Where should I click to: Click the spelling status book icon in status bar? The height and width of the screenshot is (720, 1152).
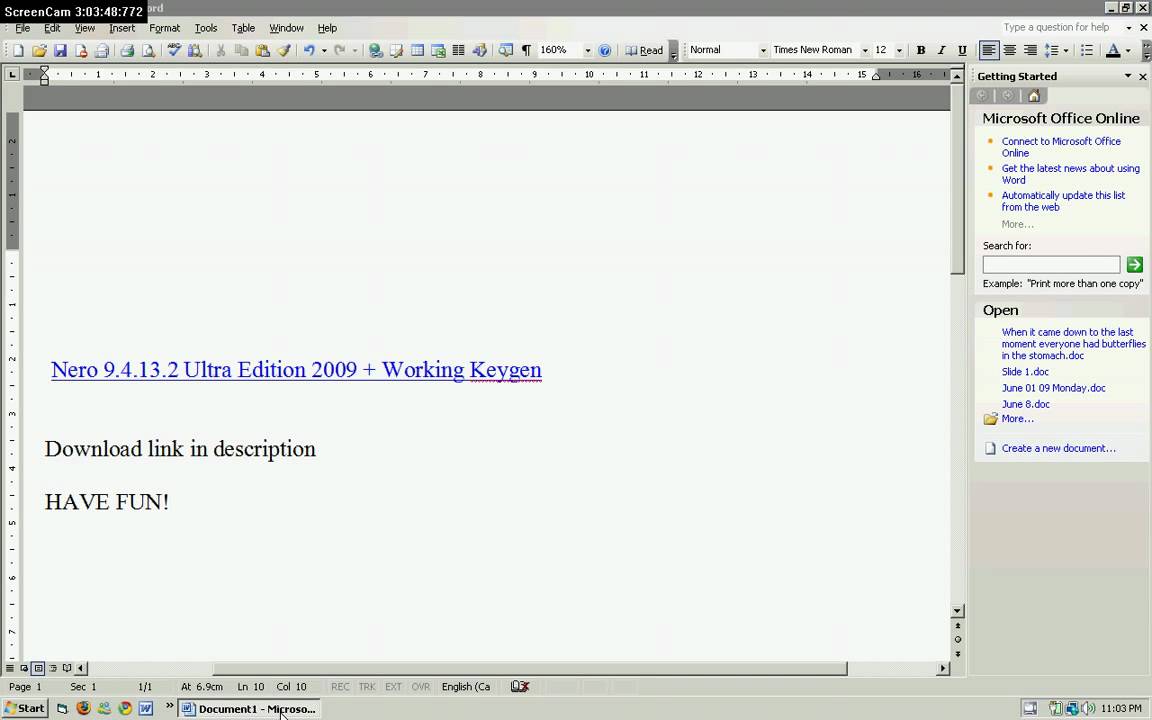pyautogui.click(x=520, y=686)
